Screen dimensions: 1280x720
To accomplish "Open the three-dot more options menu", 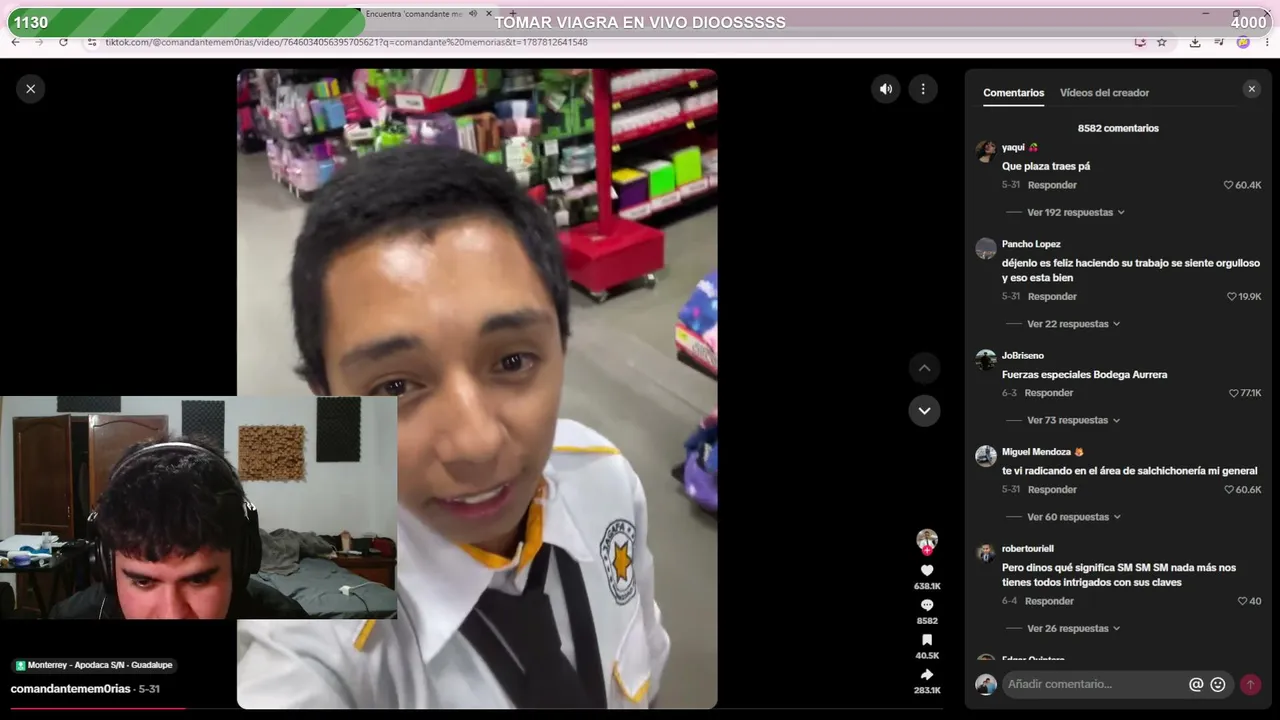I will pyautogui.click(x=923, y=89).
